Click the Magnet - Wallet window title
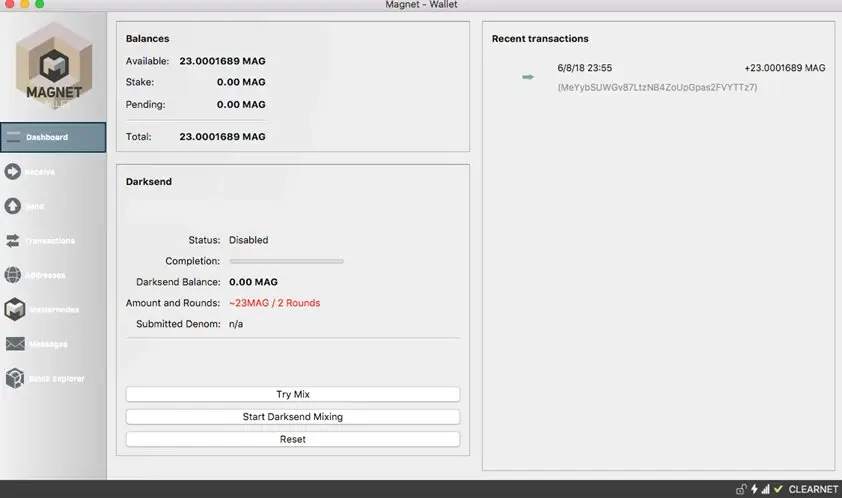 421,5
